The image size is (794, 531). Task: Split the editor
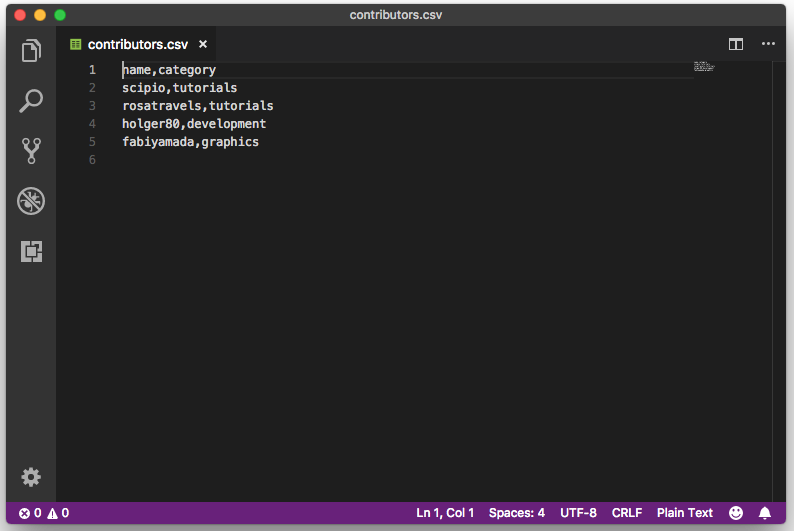tap(736, 44)
